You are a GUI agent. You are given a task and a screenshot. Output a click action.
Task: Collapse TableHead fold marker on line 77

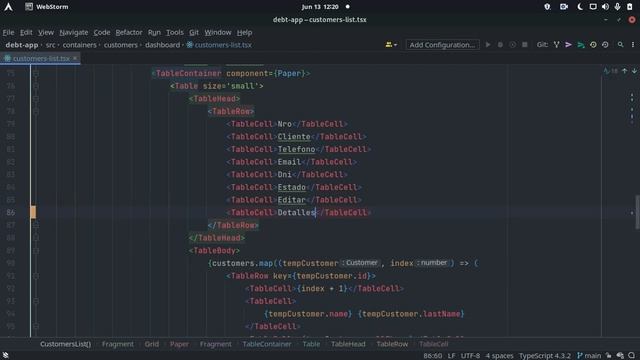point(36,99)
